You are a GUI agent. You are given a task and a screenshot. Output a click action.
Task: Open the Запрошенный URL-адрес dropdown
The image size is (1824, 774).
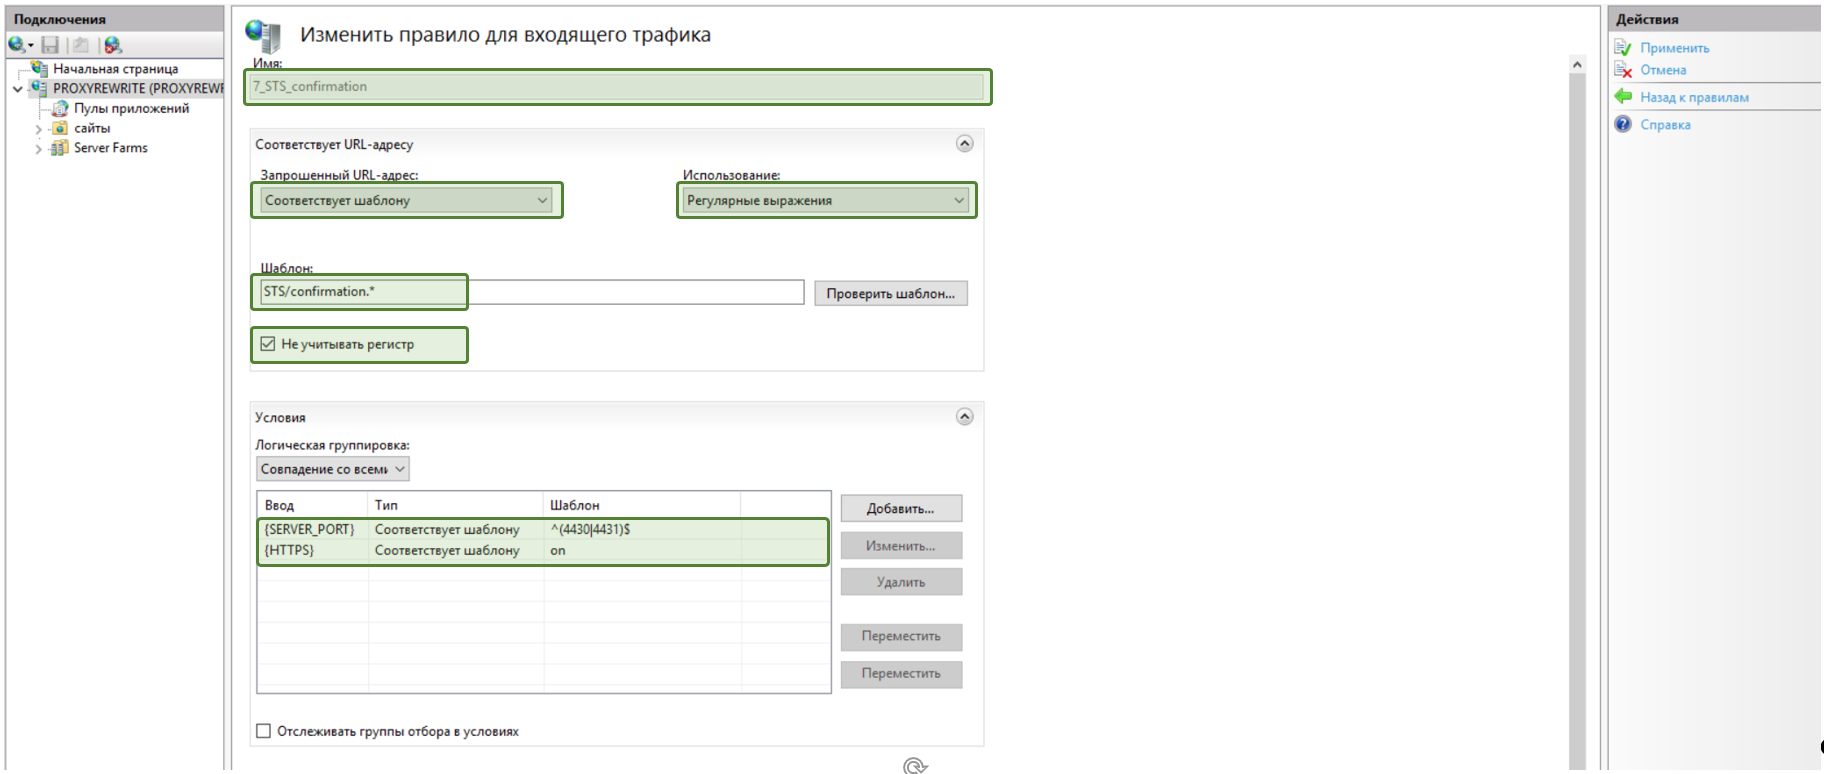(x=406, y=200)
